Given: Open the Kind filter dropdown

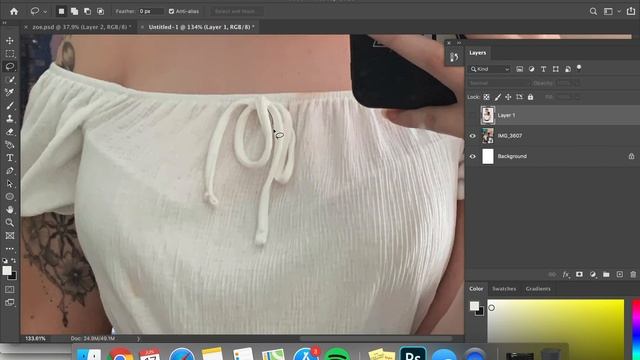Looking at the screenshot, I should [x=490, y=69].
